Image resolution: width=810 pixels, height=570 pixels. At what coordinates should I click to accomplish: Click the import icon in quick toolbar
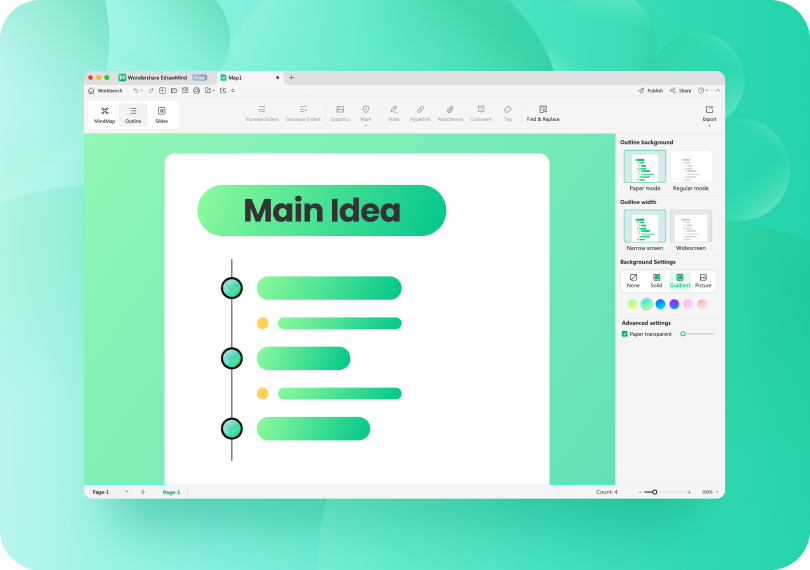pos(223,90)
